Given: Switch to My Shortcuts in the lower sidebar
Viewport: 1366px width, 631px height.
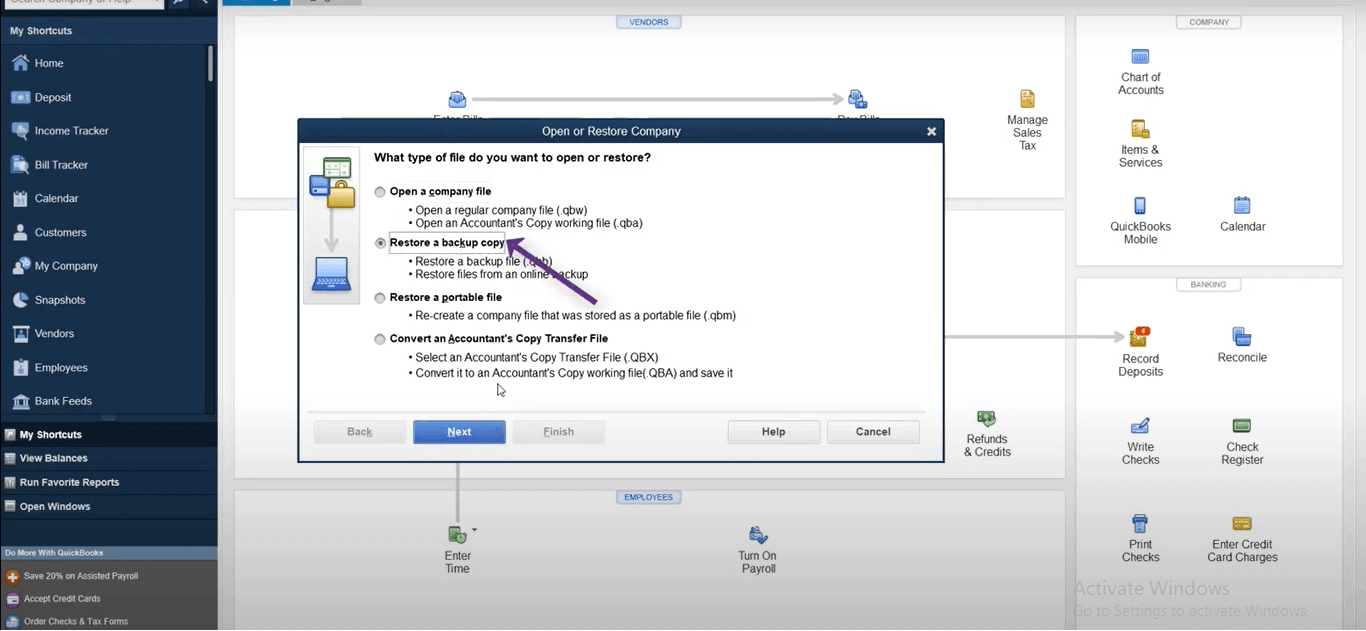Looking at the screenshot, I should point(109,435).
